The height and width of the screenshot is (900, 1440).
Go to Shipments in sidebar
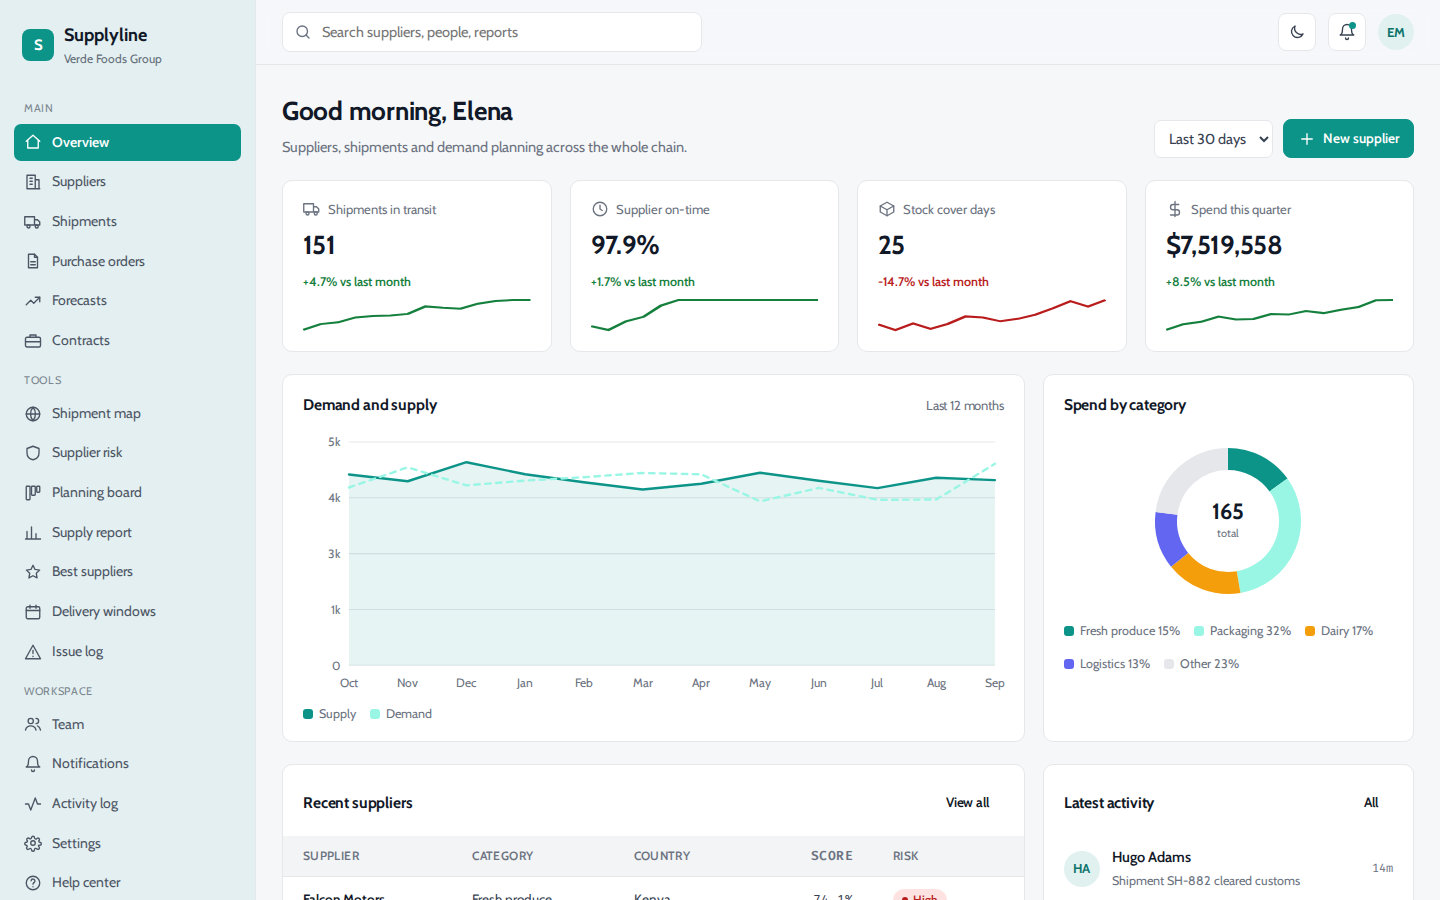pyautogui.click(x=127, y=221)
